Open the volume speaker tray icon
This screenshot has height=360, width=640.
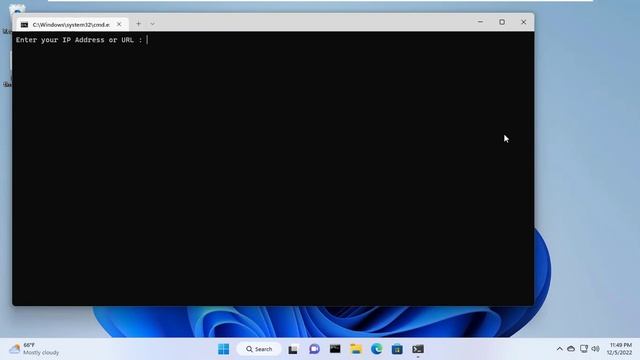click(x=596, y=349)
